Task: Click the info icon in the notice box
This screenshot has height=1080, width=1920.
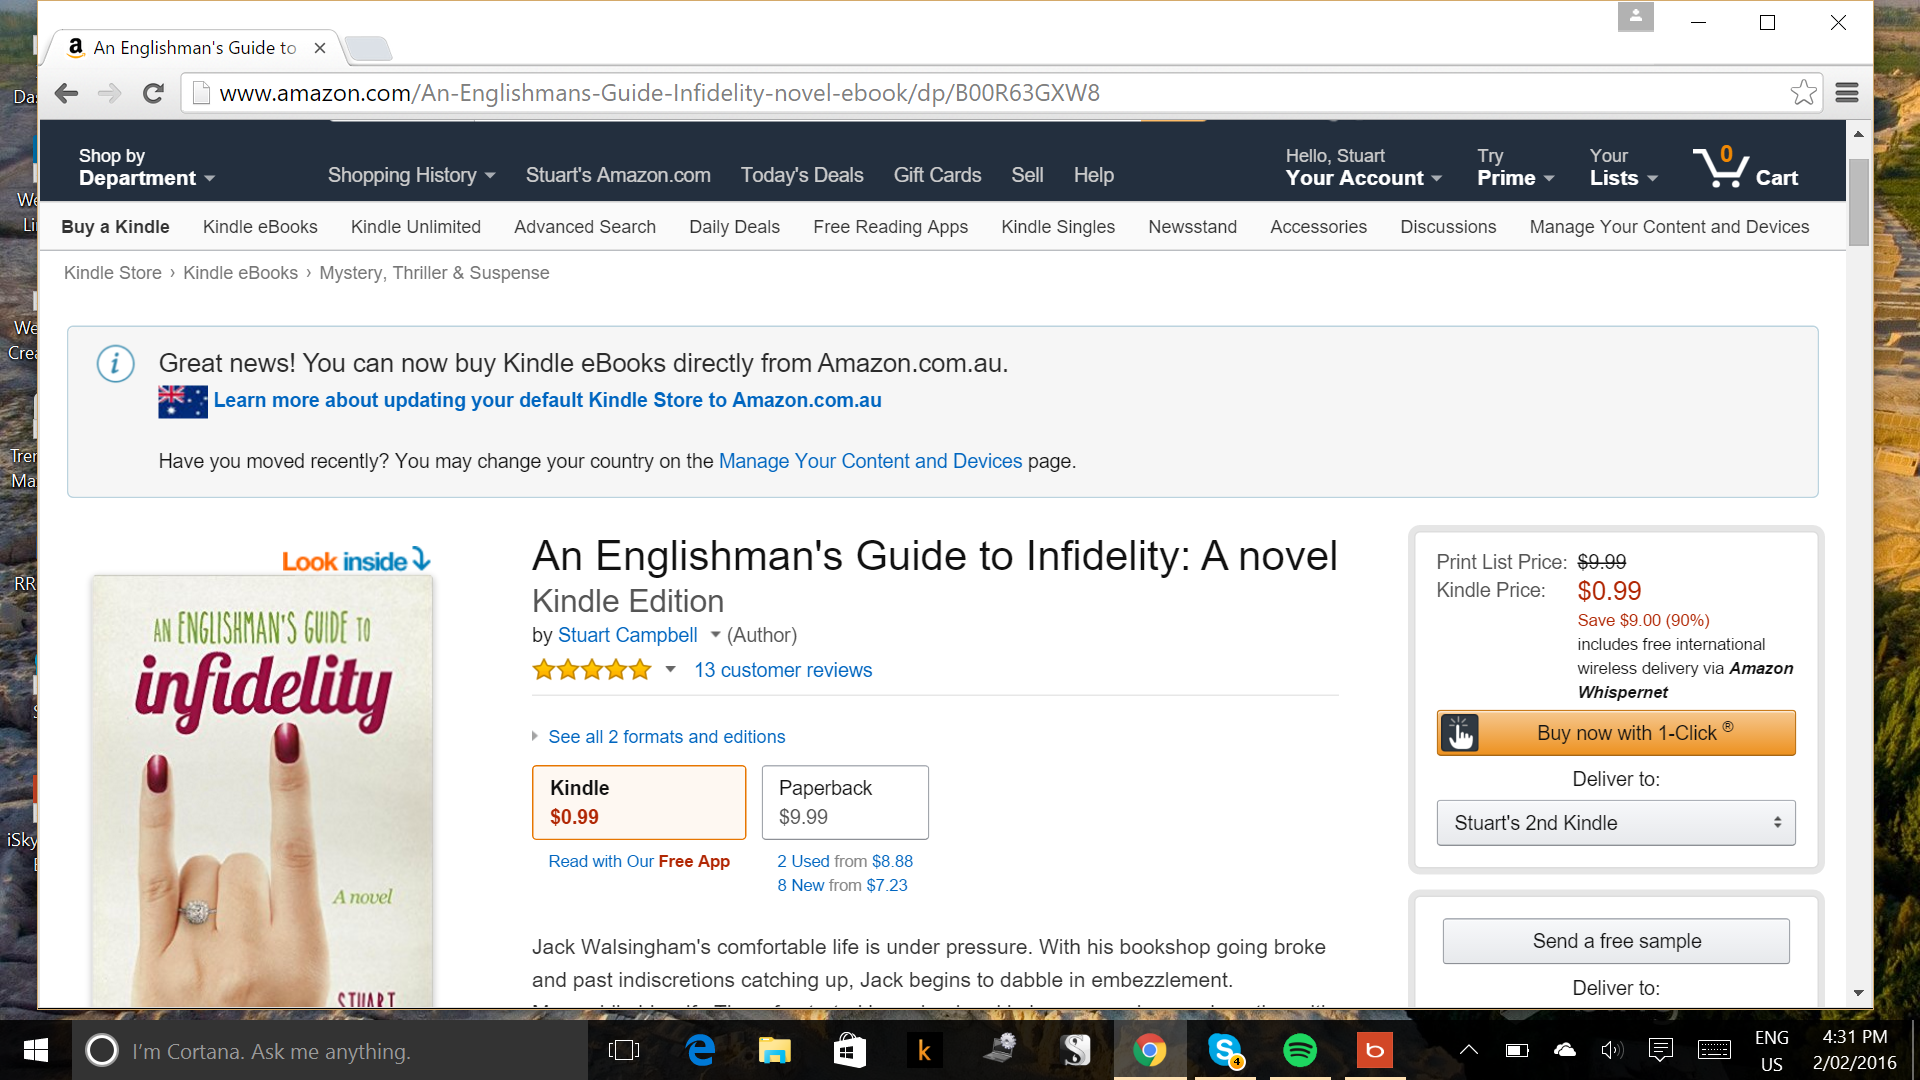Action: [x=115, y=363]
